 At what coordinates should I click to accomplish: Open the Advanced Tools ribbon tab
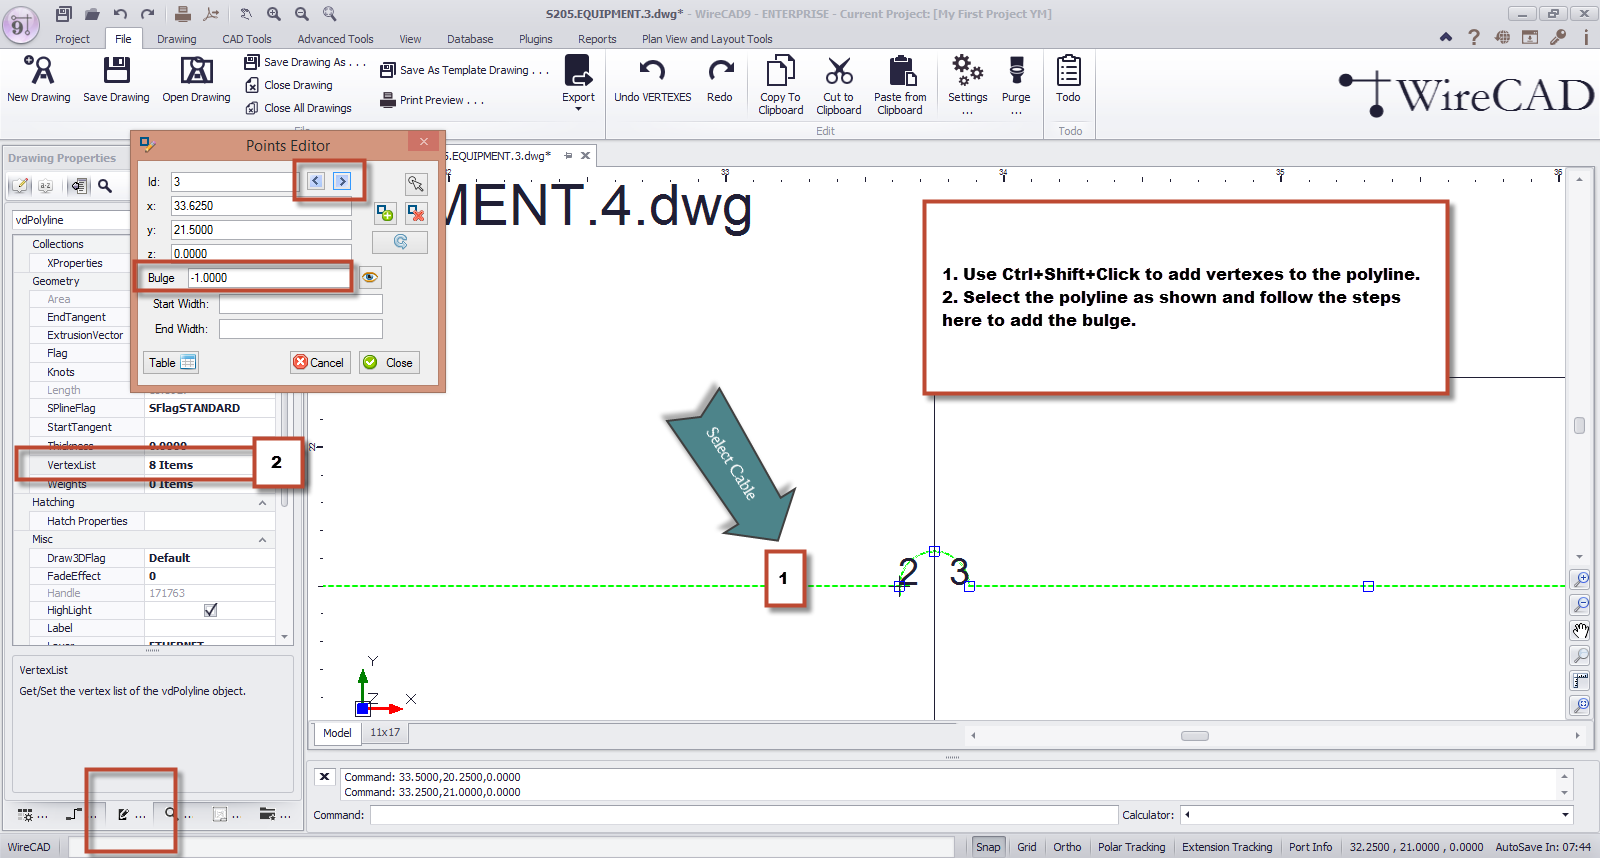(x=335, y=39)
